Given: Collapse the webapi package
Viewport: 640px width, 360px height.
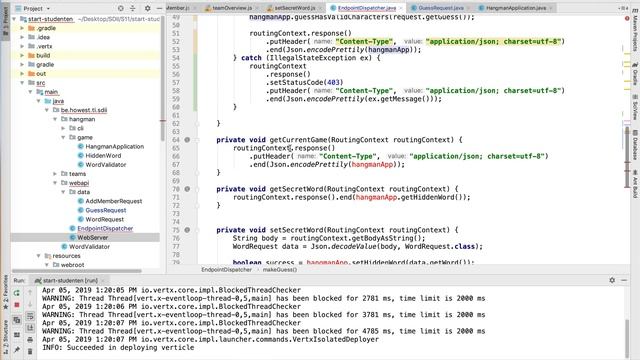Looking at the screenshot, I should click(55, 183).
